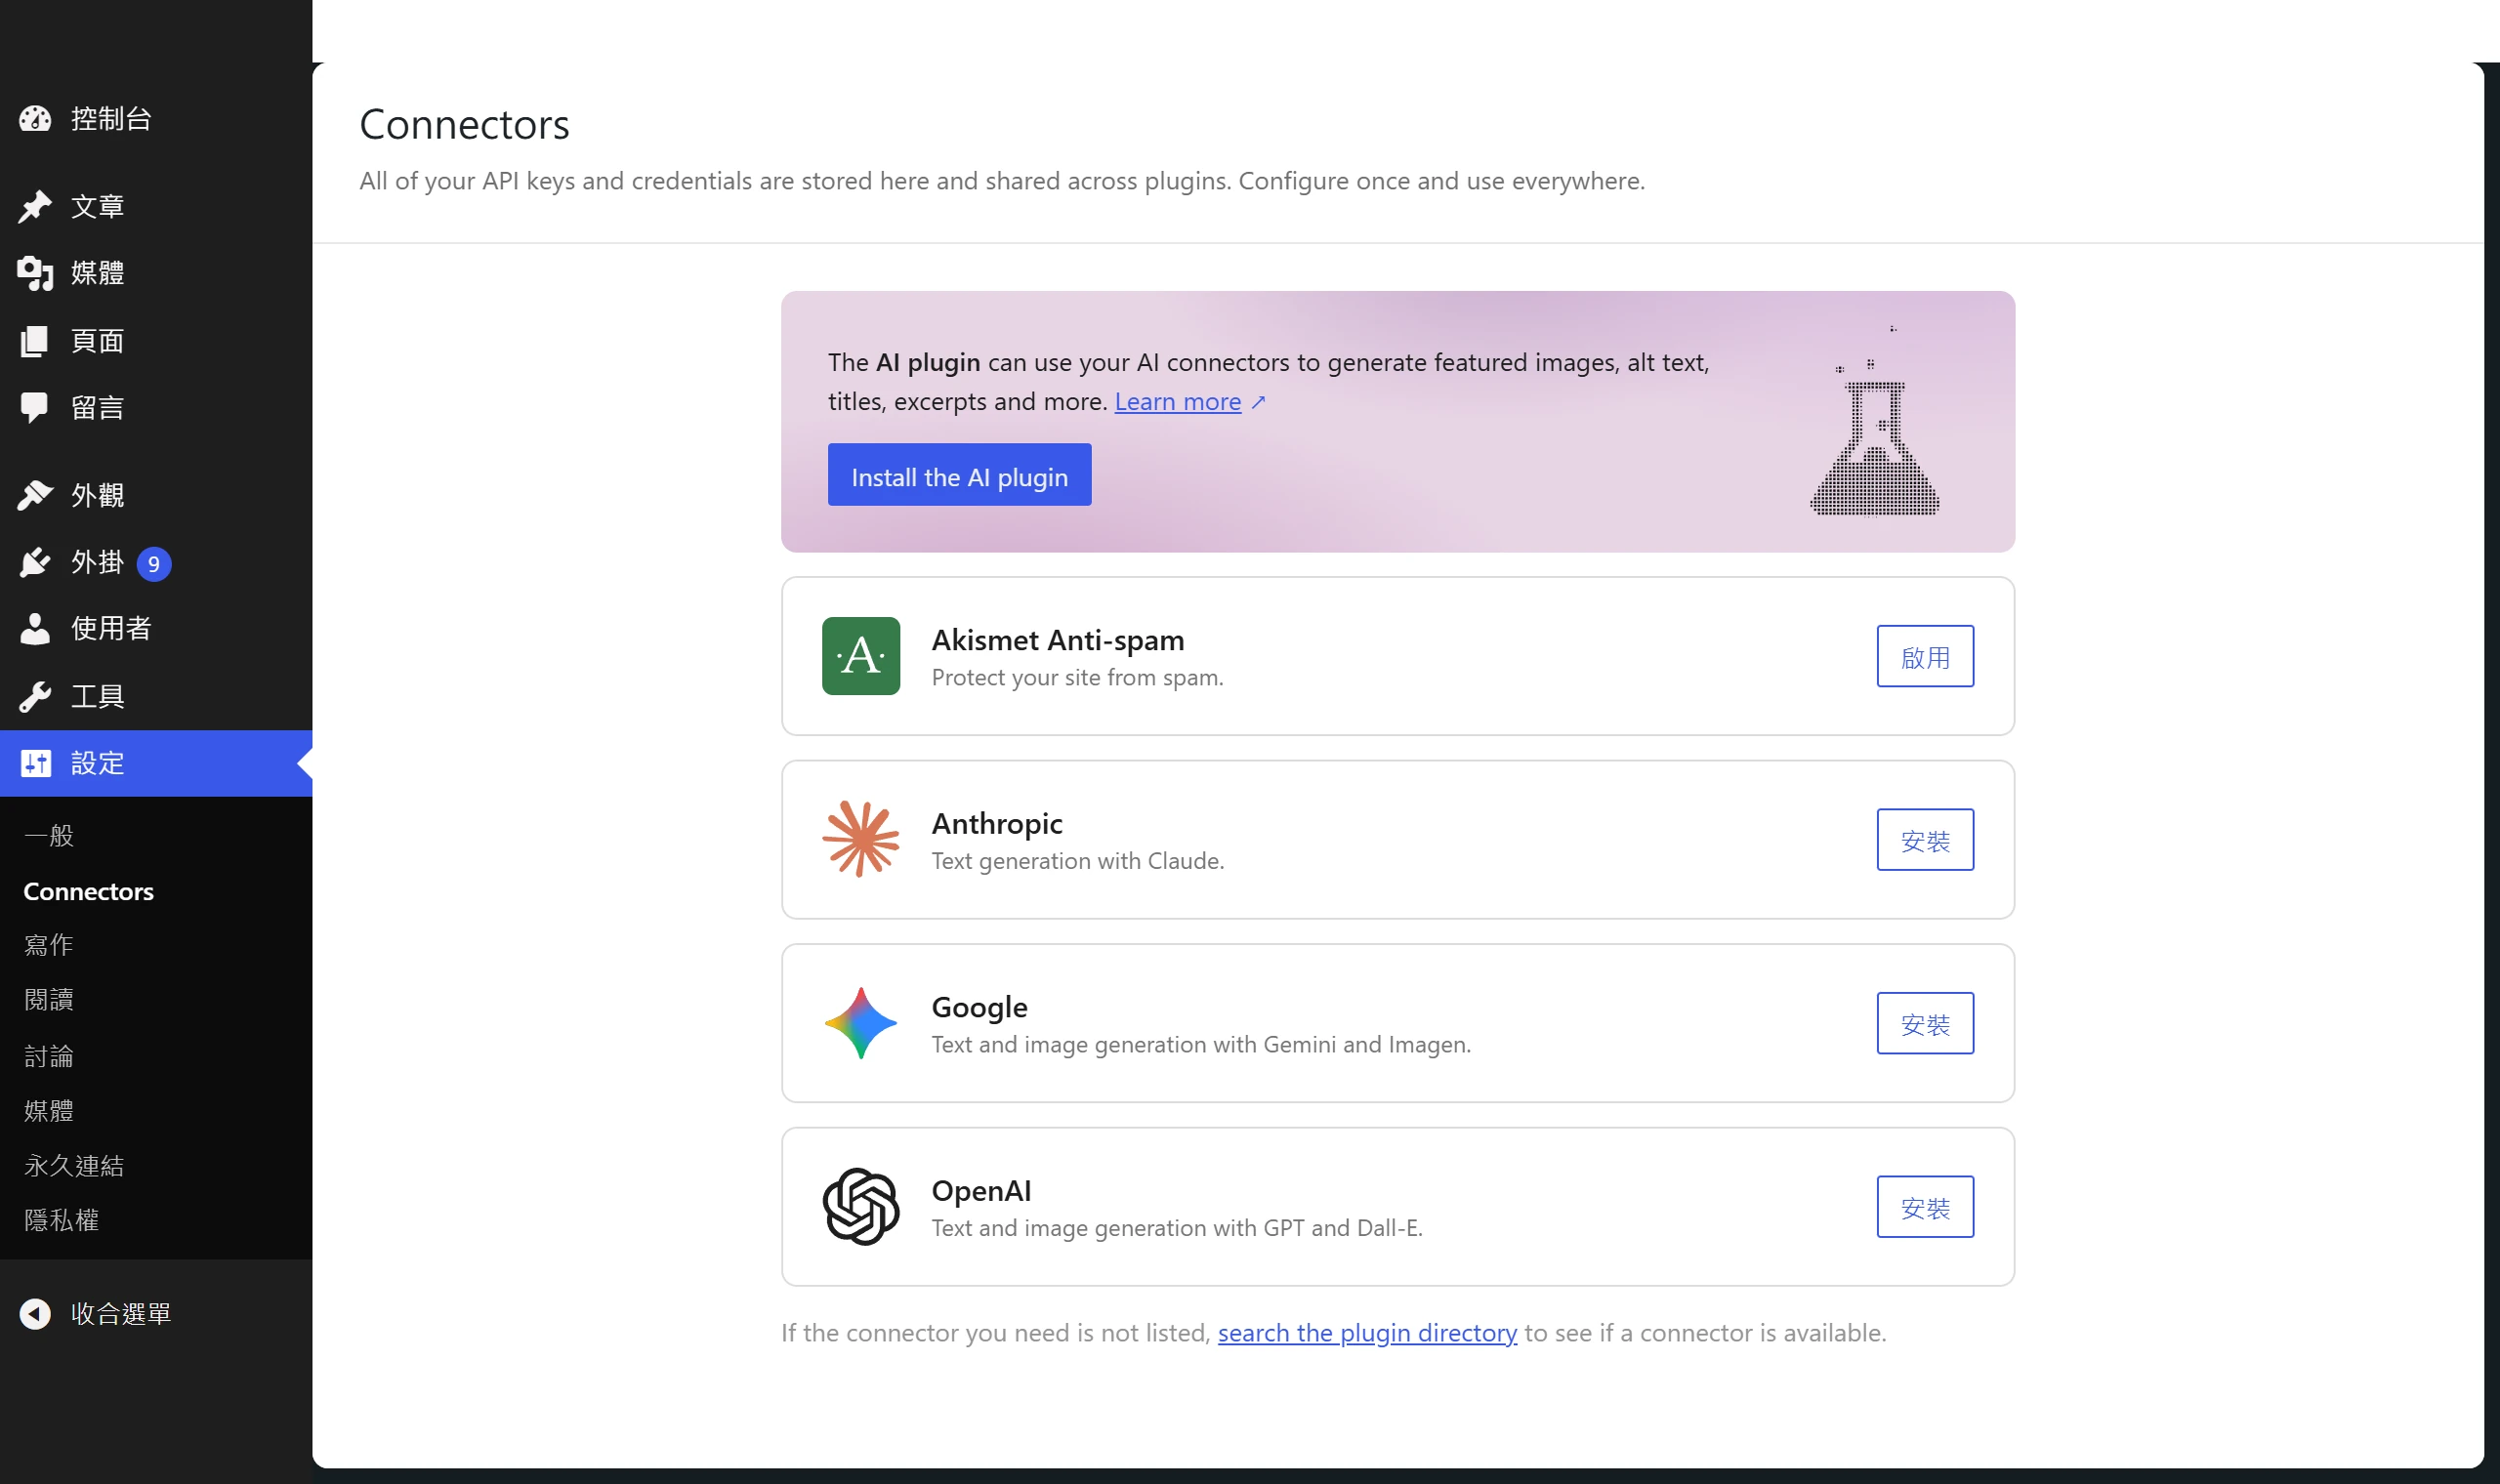Click the Akismet Anti-spam title
2500x1484 pixels.
coord(1058,640)
